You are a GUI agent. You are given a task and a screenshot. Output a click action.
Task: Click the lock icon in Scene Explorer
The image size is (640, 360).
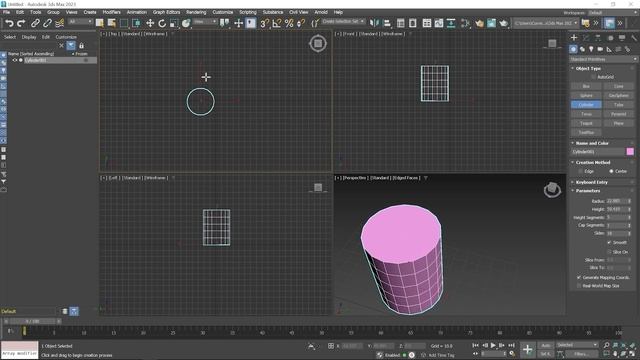pos(81,46)
